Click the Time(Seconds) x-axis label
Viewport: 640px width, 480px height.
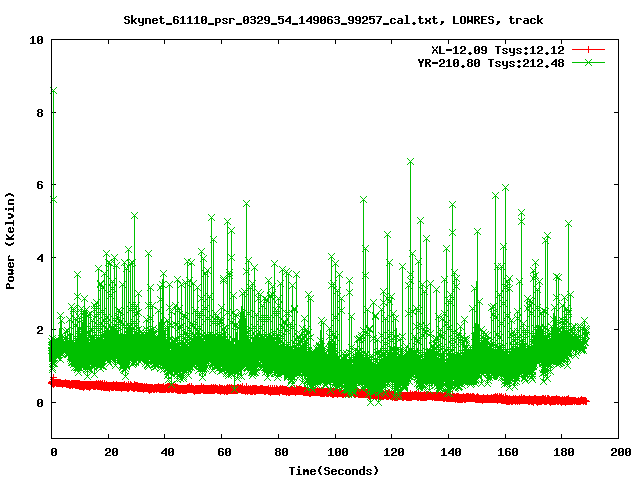point(332,470)
